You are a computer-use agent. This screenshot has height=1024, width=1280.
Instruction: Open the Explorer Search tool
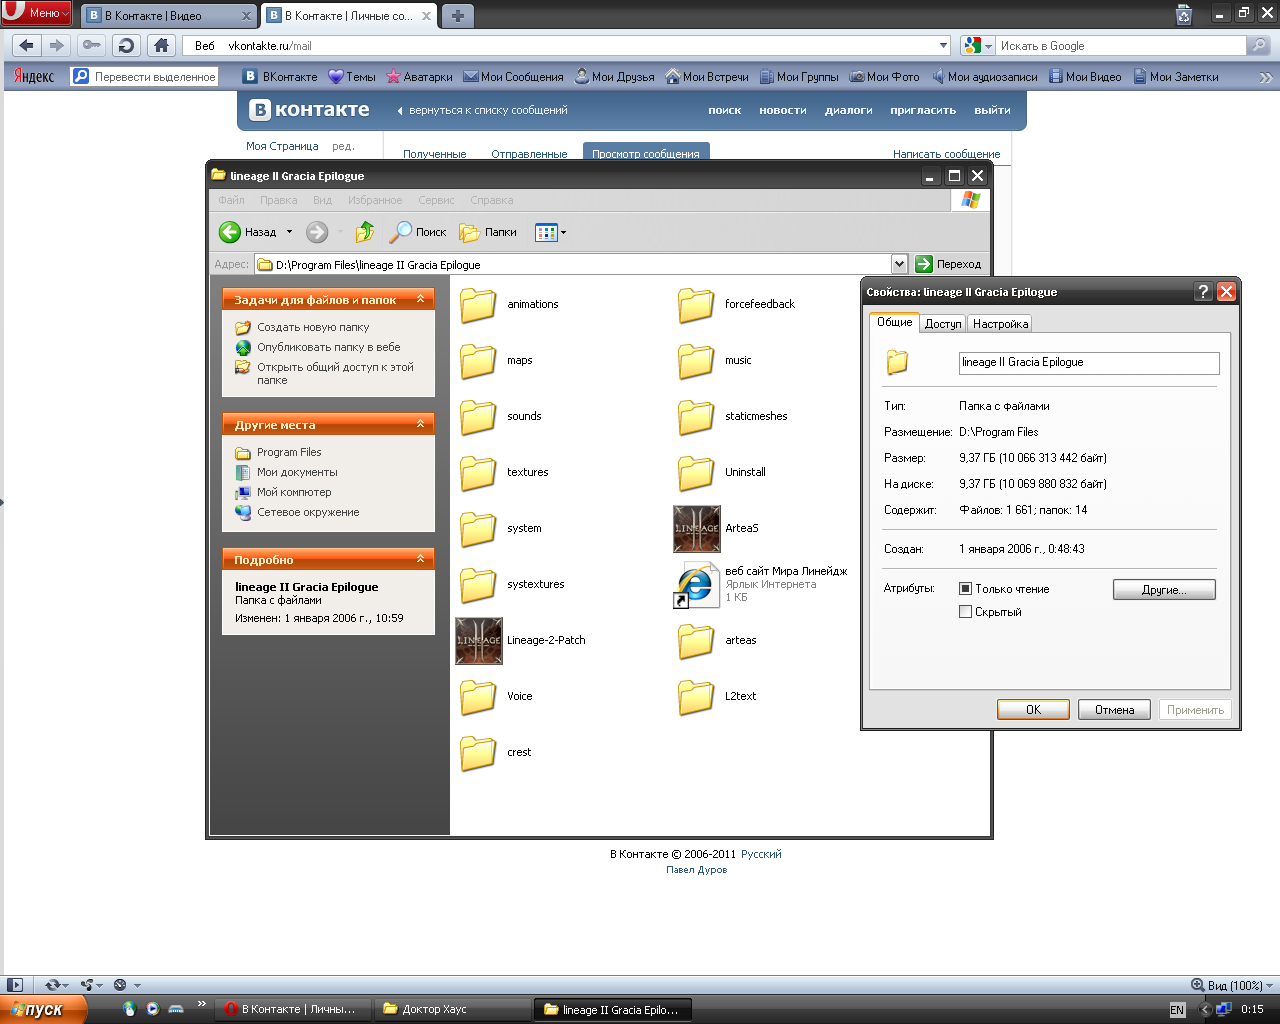(x=418, y=232)
